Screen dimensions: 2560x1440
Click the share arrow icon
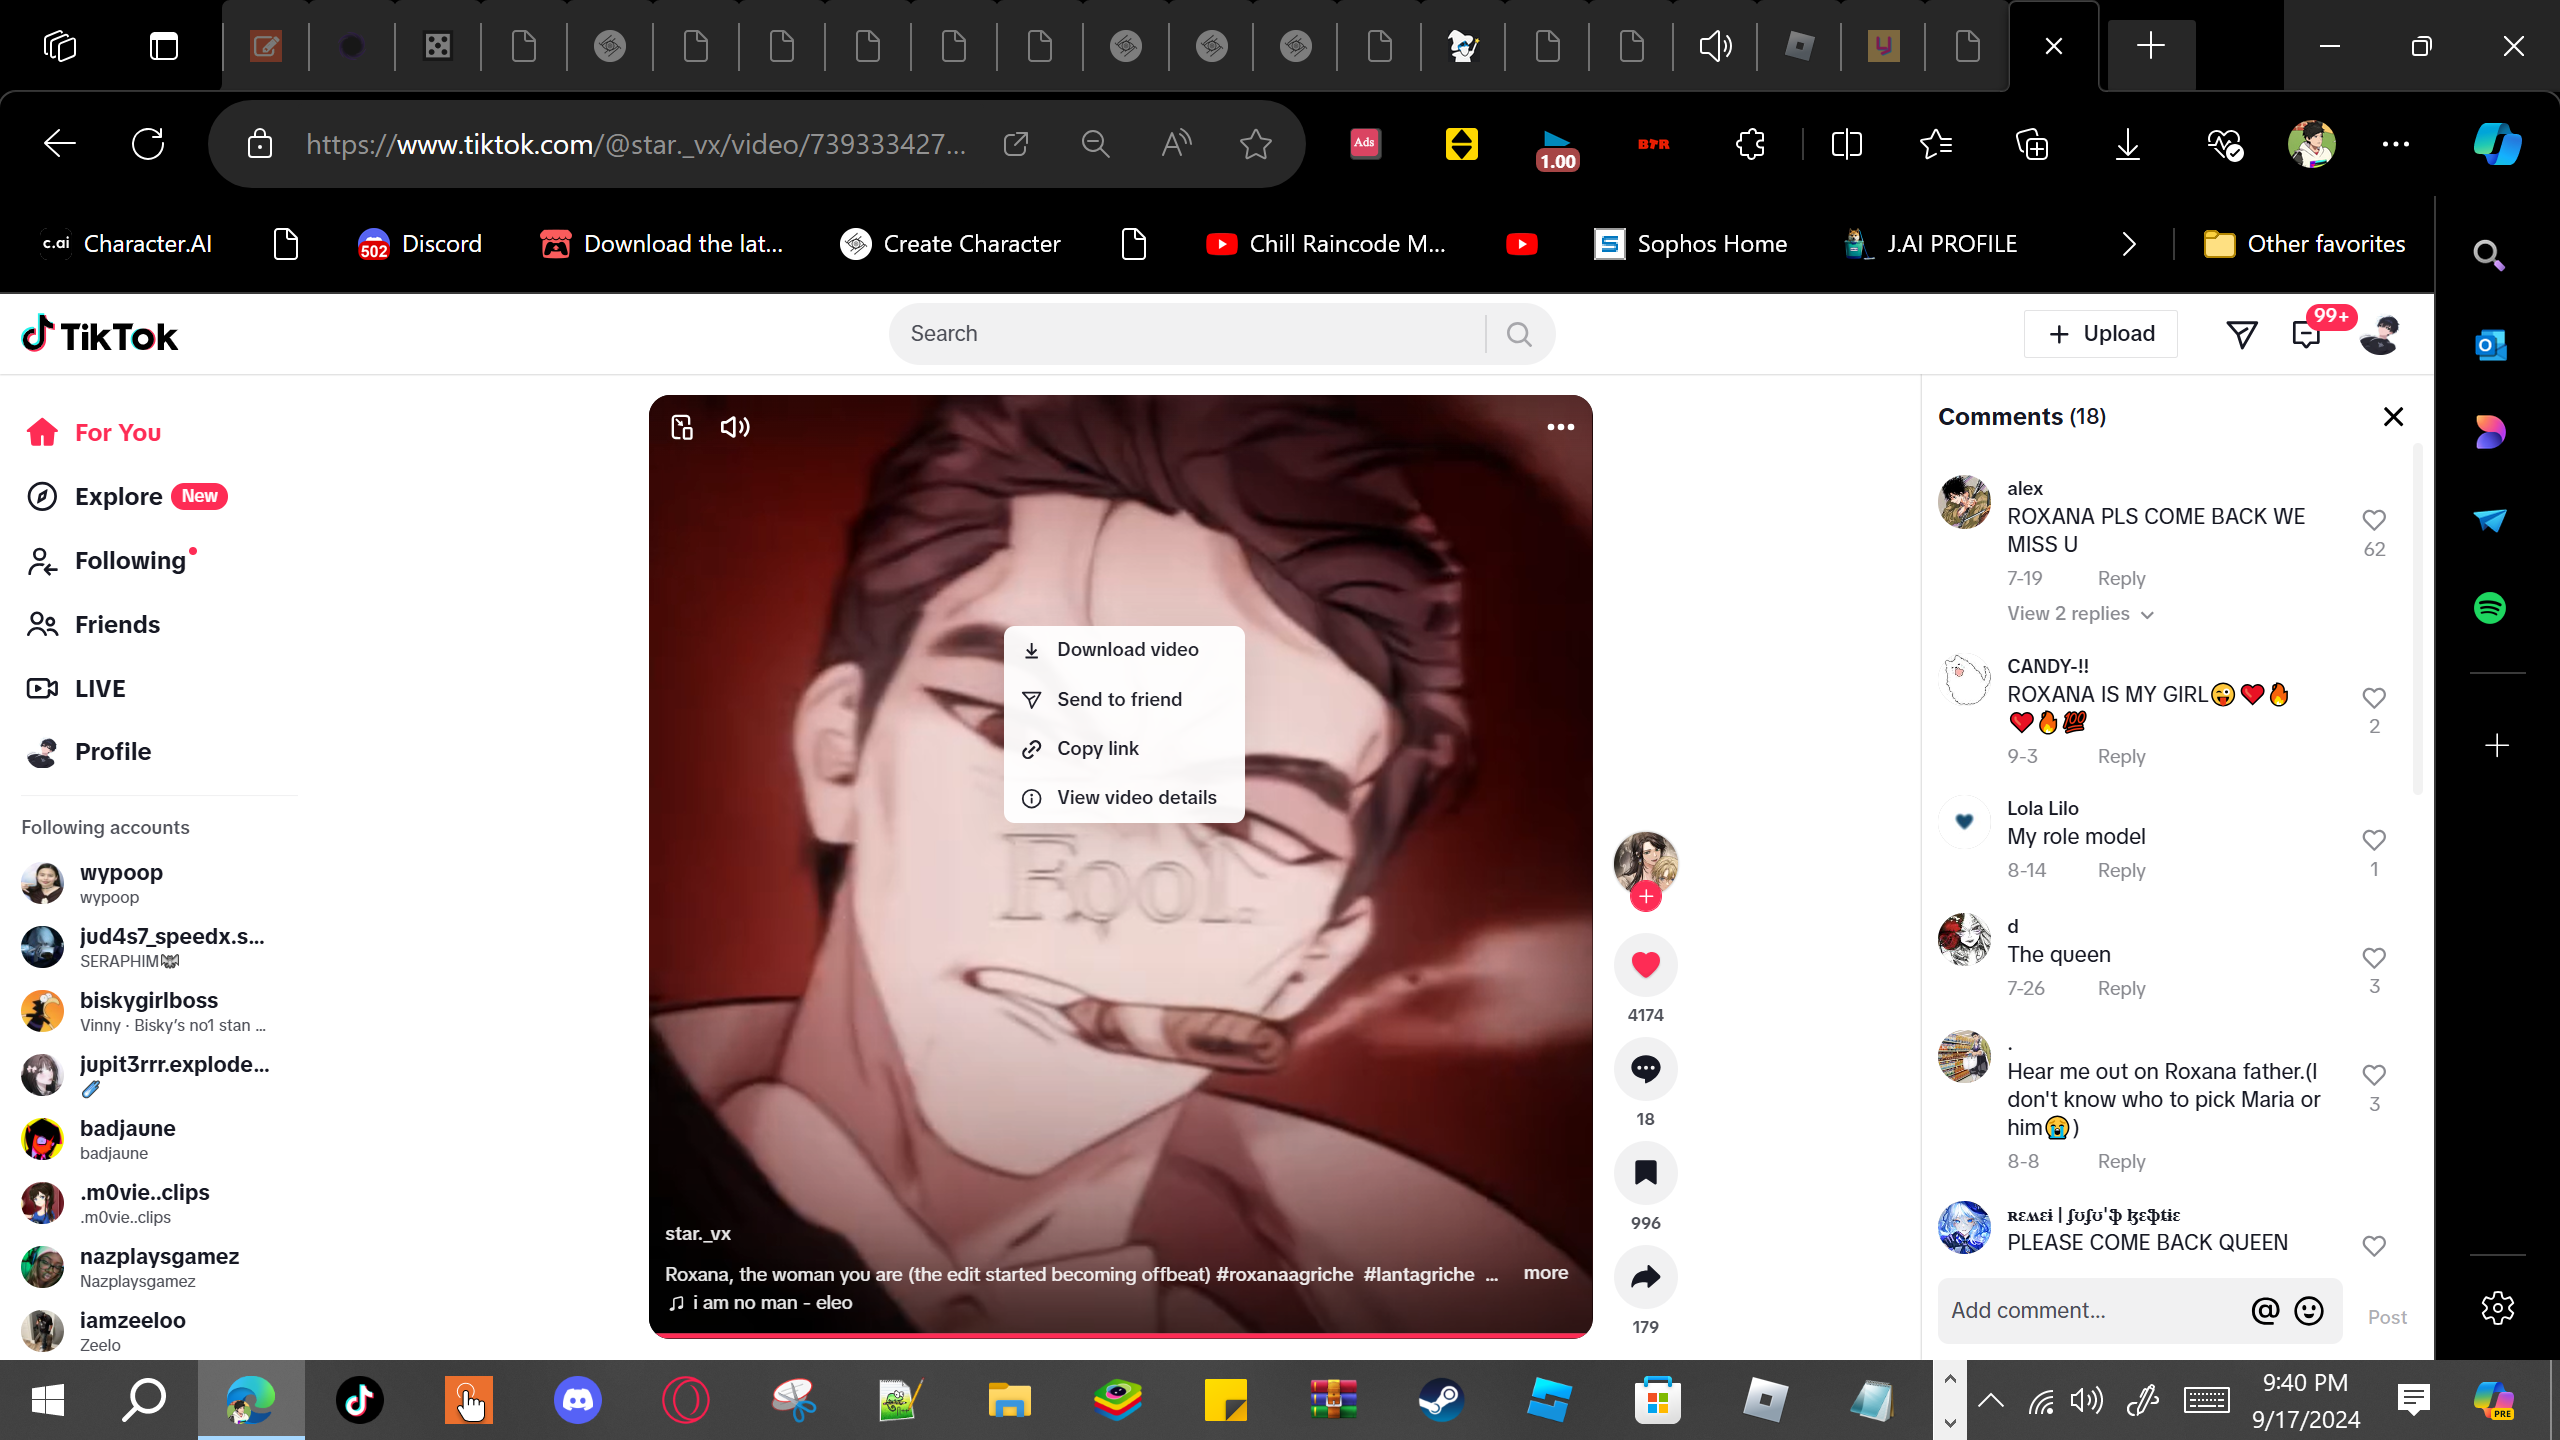pyautogui.click(x=1645, y=1276)
